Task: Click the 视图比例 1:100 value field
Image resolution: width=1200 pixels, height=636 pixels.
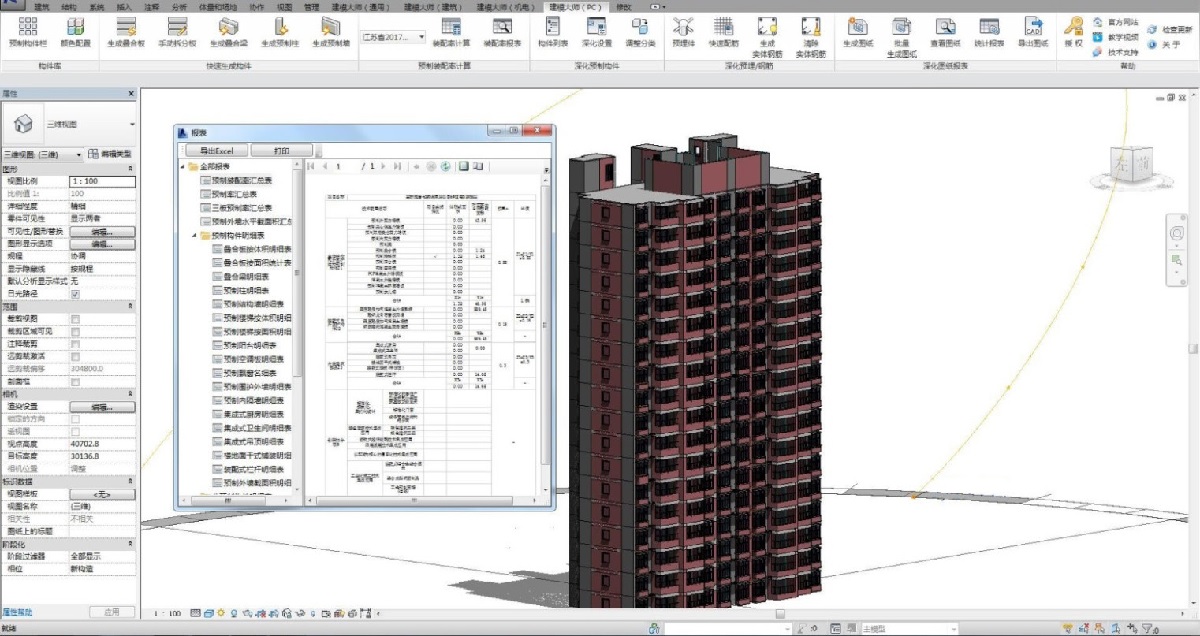Action: point(102,181)
